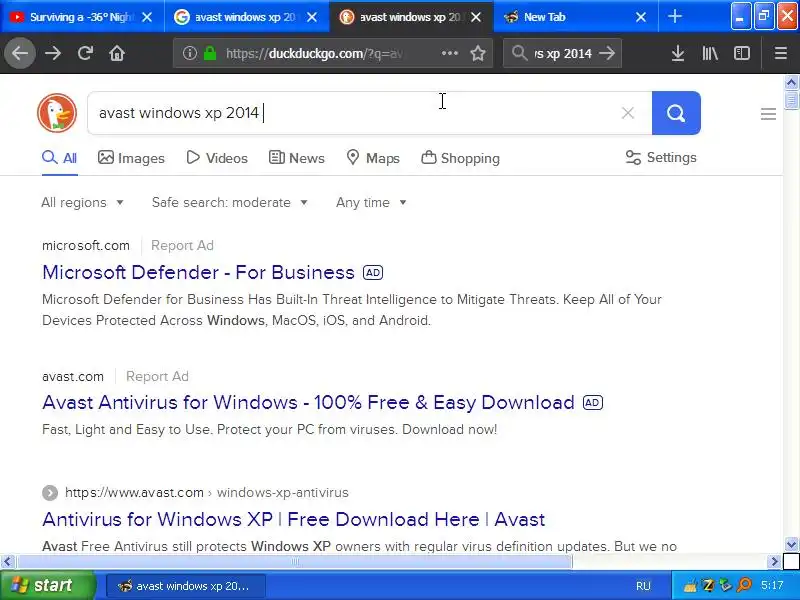The width and height of the screenshot is (800, 600).
Task: Go back to the previous page
Action: coord(20,53)
